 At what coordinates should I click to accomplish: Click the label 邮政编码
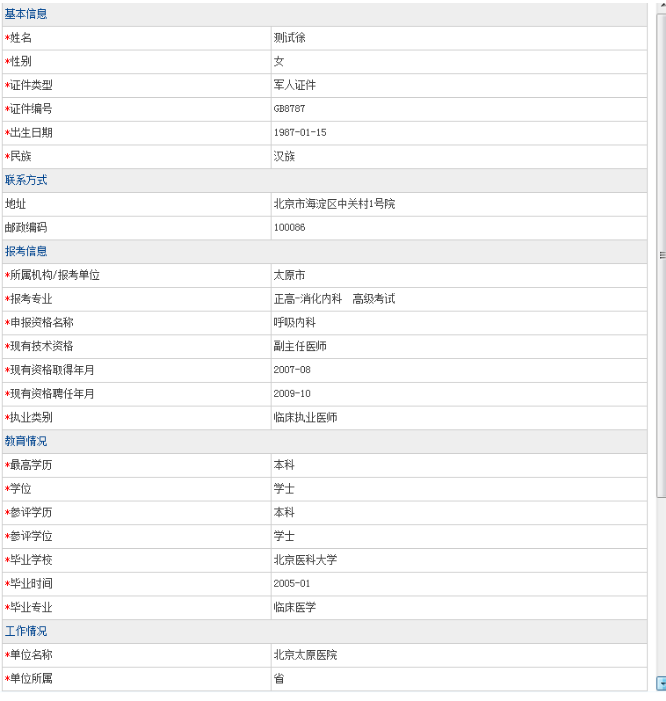[x=26, y=228]
